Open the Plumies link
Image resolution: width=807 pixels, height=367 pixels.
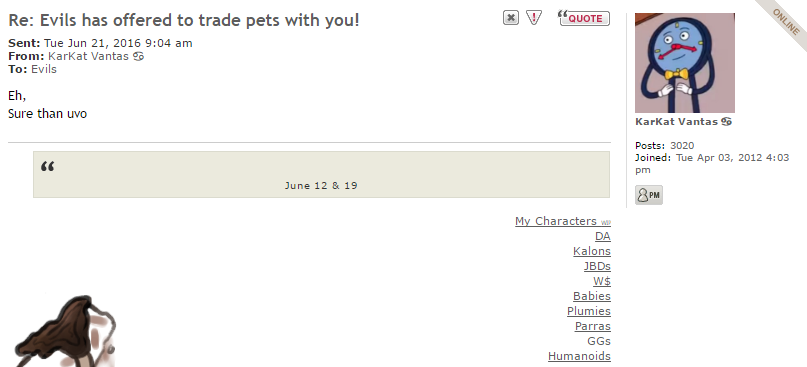tap(589, 311)
